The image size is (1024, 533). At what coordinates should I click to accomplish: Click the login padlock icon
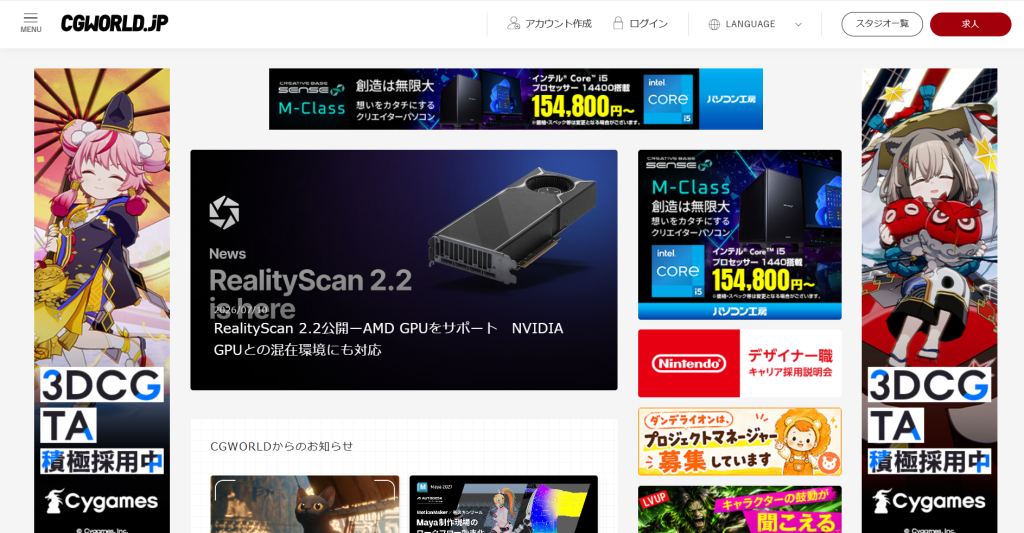click(x=618, y=23)
